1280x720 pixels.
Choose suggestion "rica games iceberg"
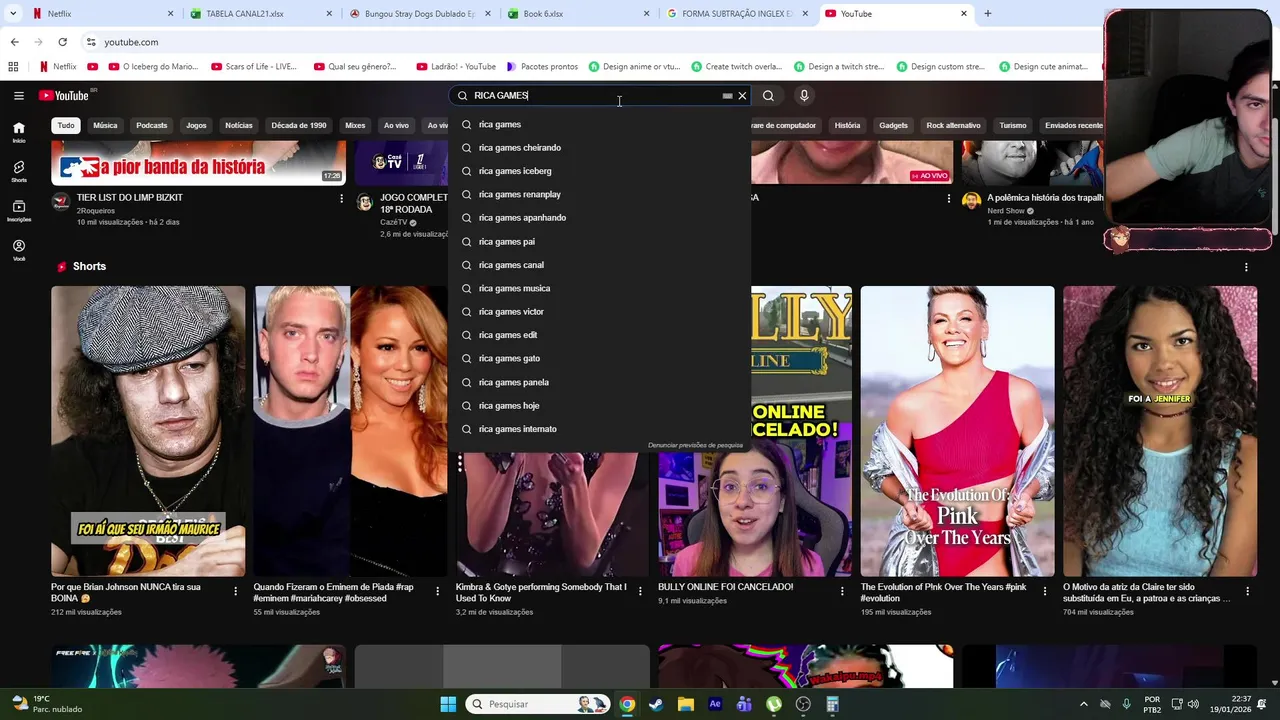click(x=600, y=171)
